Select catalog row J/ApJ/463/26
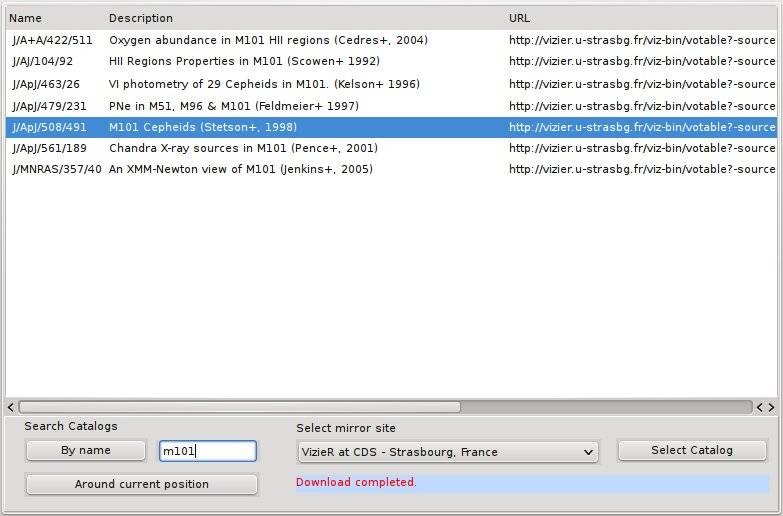The width and height of the screenshot is (783, 516). (392, 84)
